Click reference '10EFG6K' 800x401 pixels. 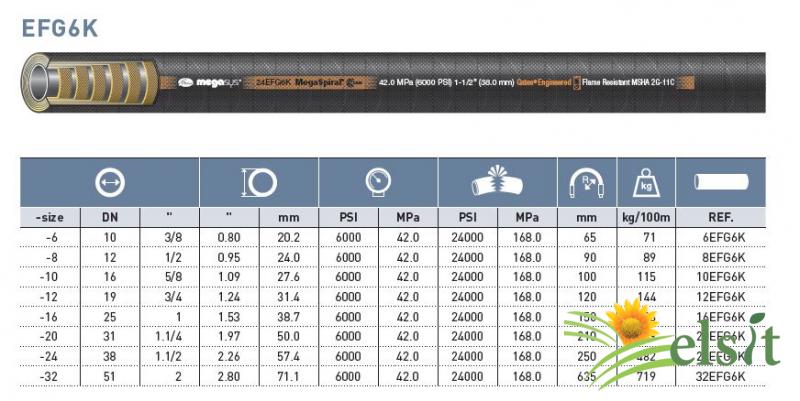tap(721, 277)
